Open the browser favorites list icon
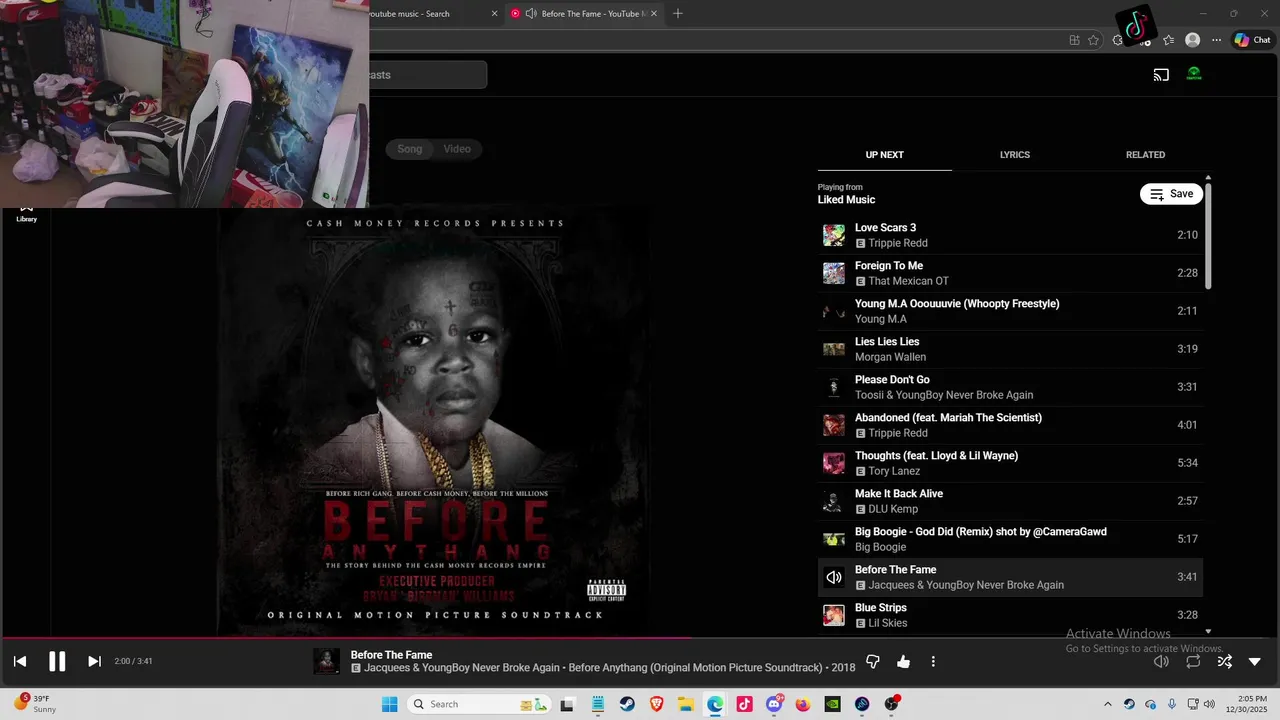 (x=1168, y=40)
